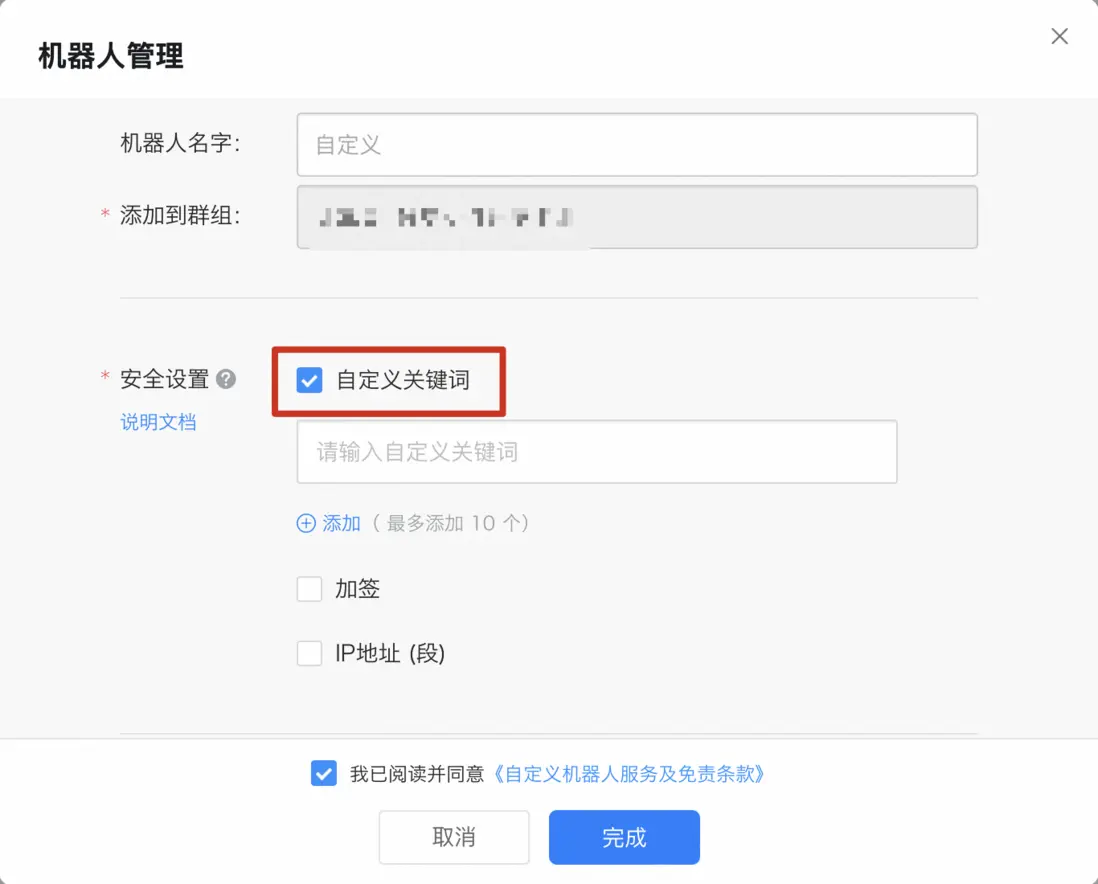Viewport: 1098px width, 884px height.
Task: Click the 机器人管理 dialog title
Action: click(x=111, y=55)
